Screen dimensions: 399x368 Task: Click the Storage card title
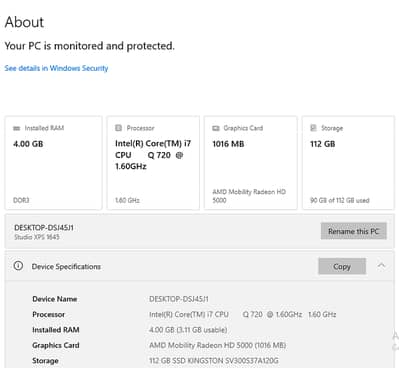332,128
